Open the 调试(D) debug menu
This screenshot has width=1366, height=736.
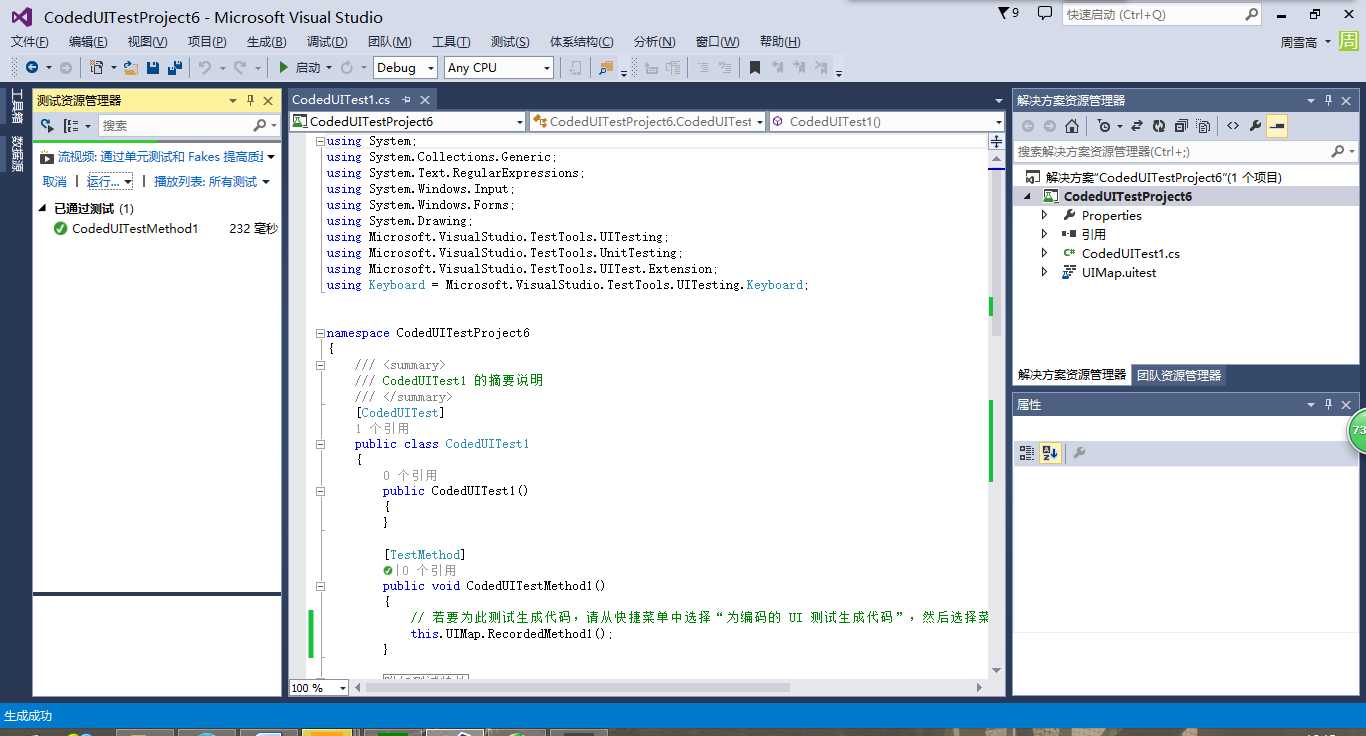pos(327,41)
